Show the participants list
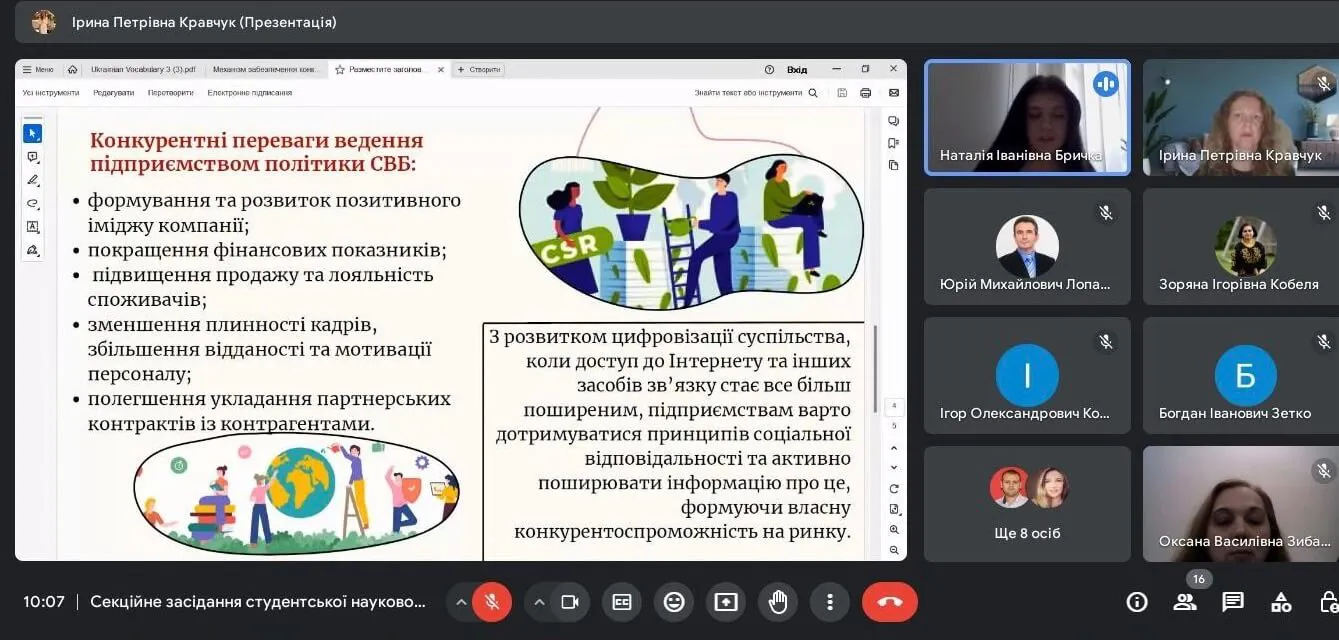This screenshot has width=1339, height=640. pyautogui.click(x=1185, y=602)
